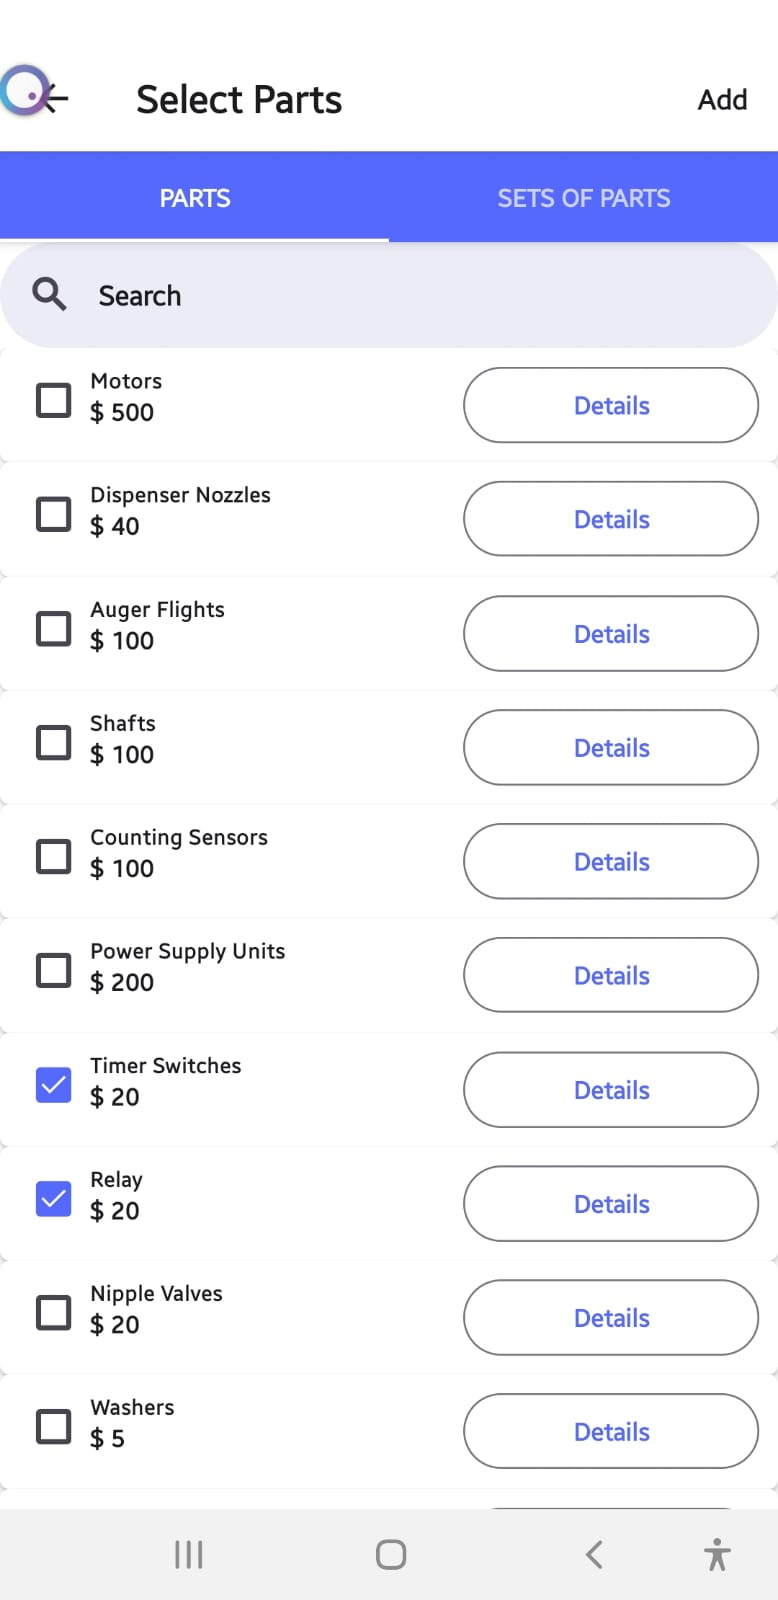Uncheck the Timer Switches checkbox
Screen dimensions: 778x1600
click(54, 1085)
